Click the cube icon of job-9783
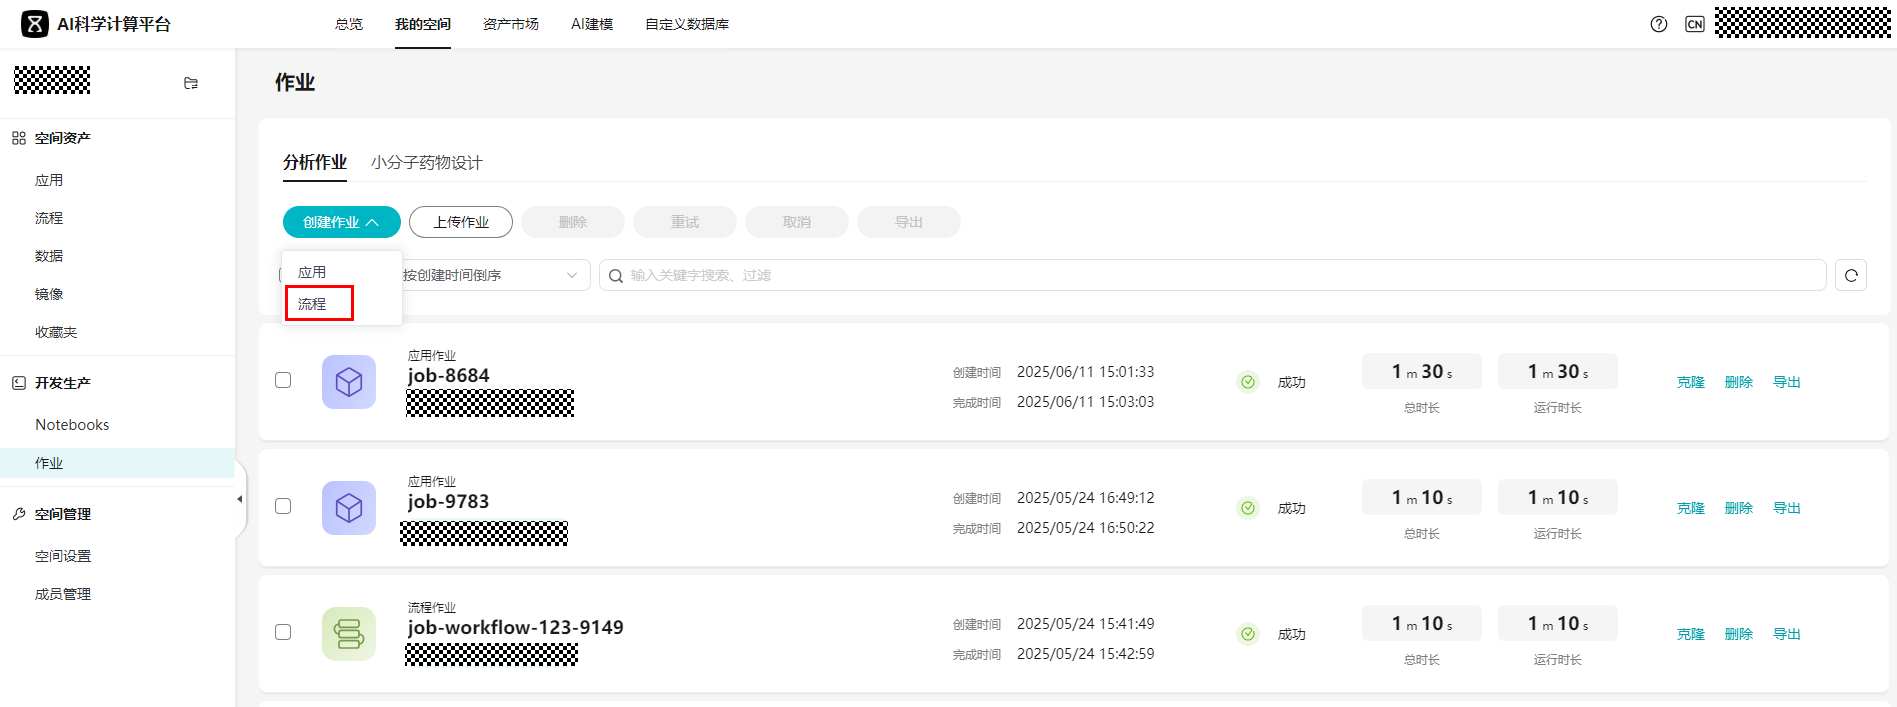The width and height of the screenshot is (1897, 707). [349, 508]
